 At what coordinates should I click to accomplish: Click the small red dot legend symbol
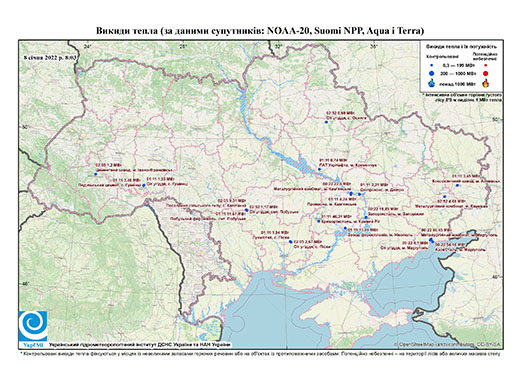tap(485, 66)
